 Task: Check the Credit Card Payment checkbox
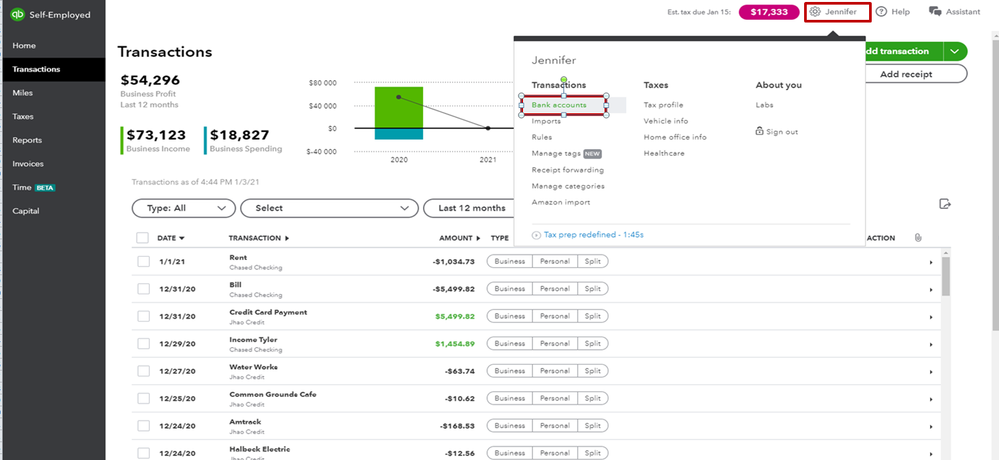click(x=143, y=317)
